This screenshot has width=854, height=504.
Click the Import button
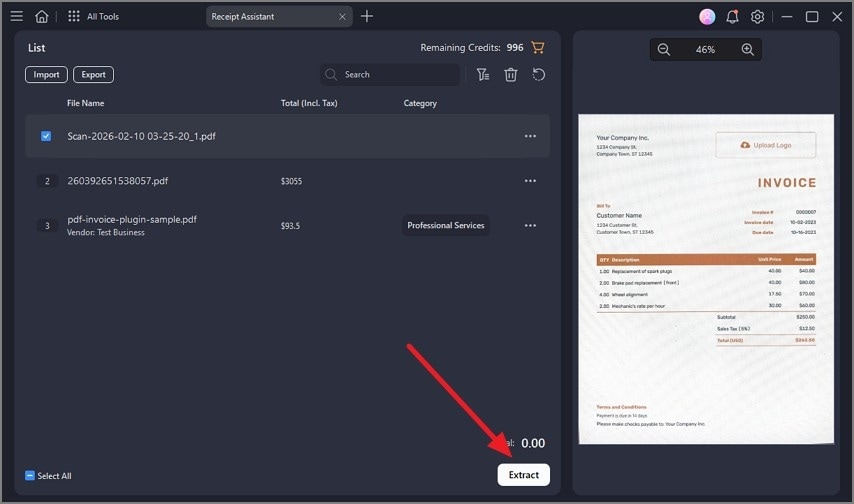tap(46, 75)
